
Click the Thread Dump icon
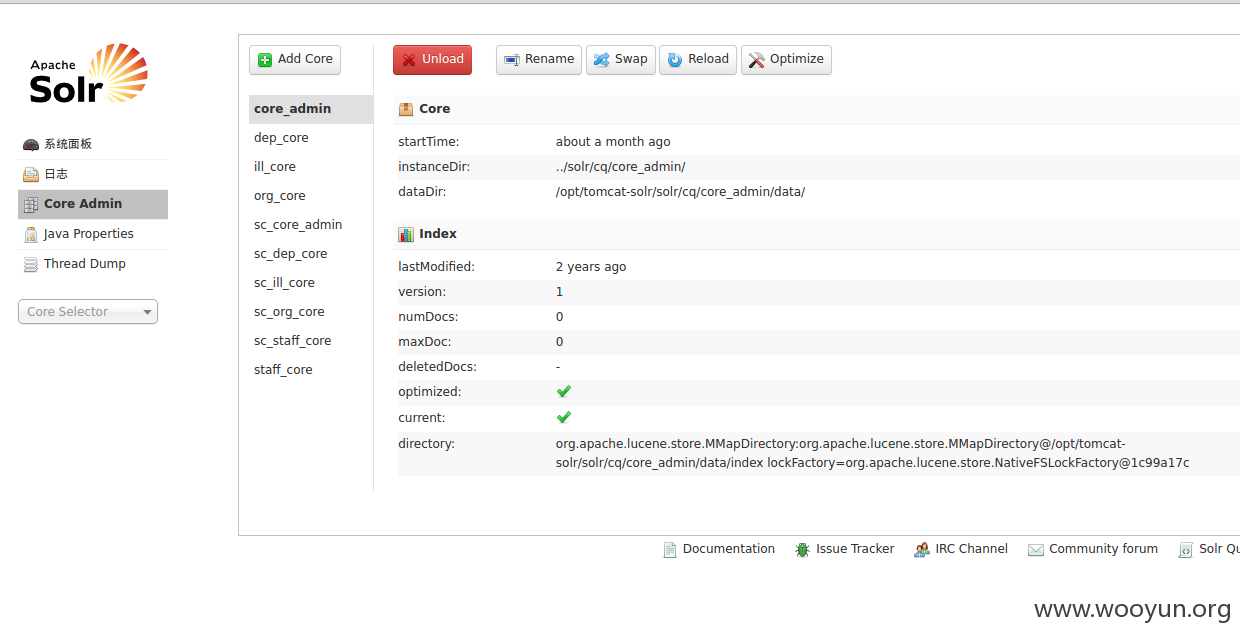point(31,265)
